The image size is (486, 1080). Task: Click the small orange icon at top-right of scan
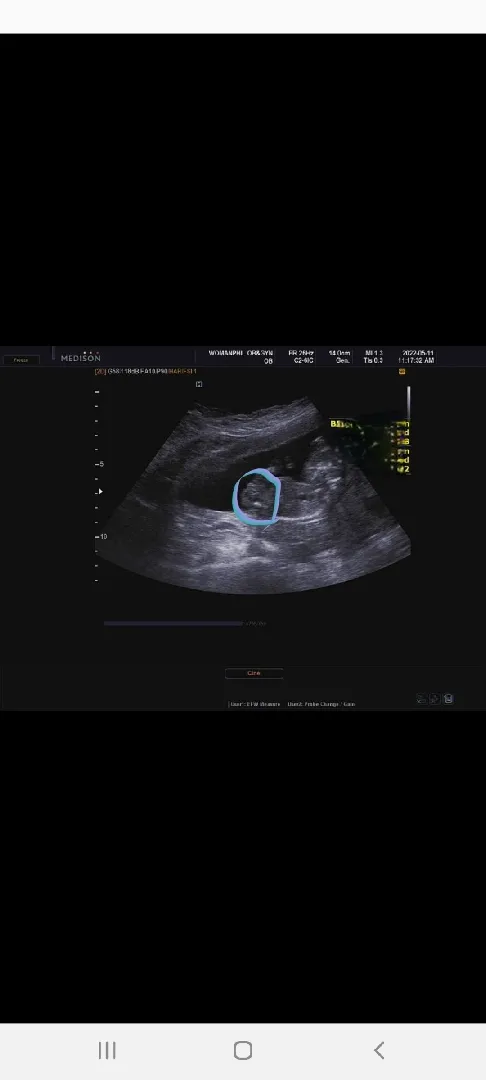pyautogui.click(x=402, y=371)
